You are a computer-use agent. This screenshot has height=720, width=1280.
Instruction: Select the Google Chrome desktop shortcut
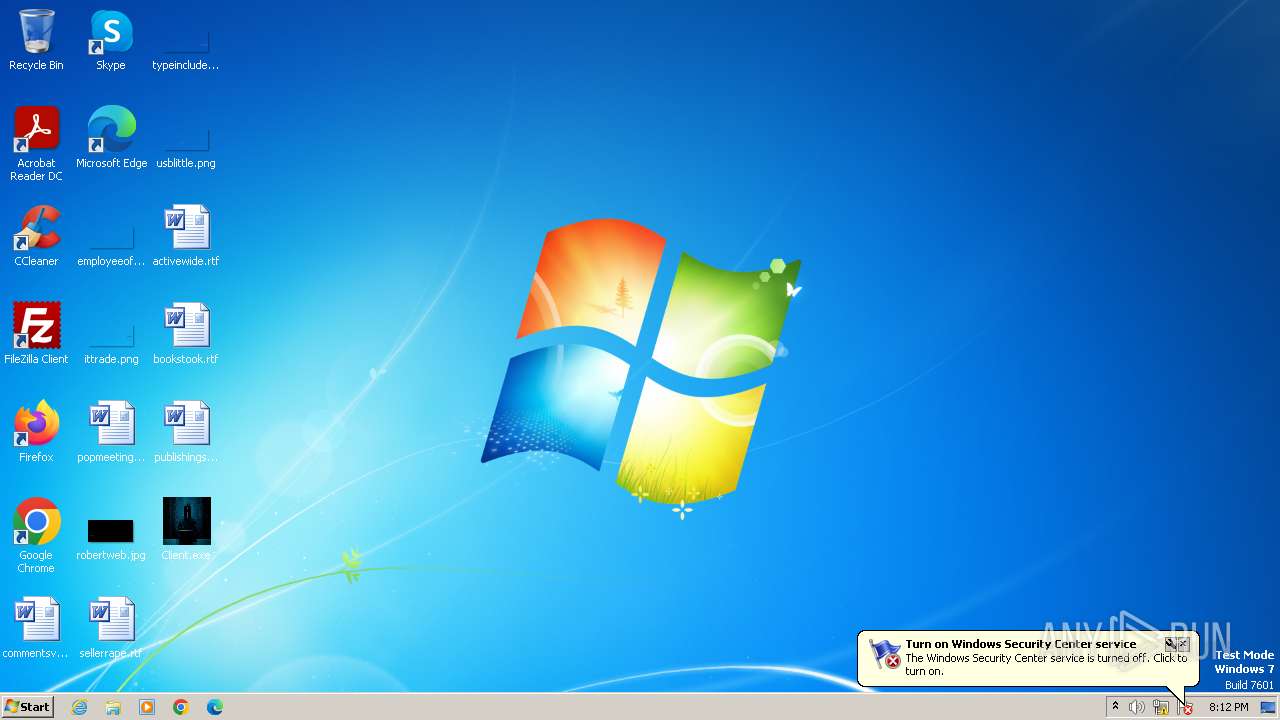pos(36,536)
